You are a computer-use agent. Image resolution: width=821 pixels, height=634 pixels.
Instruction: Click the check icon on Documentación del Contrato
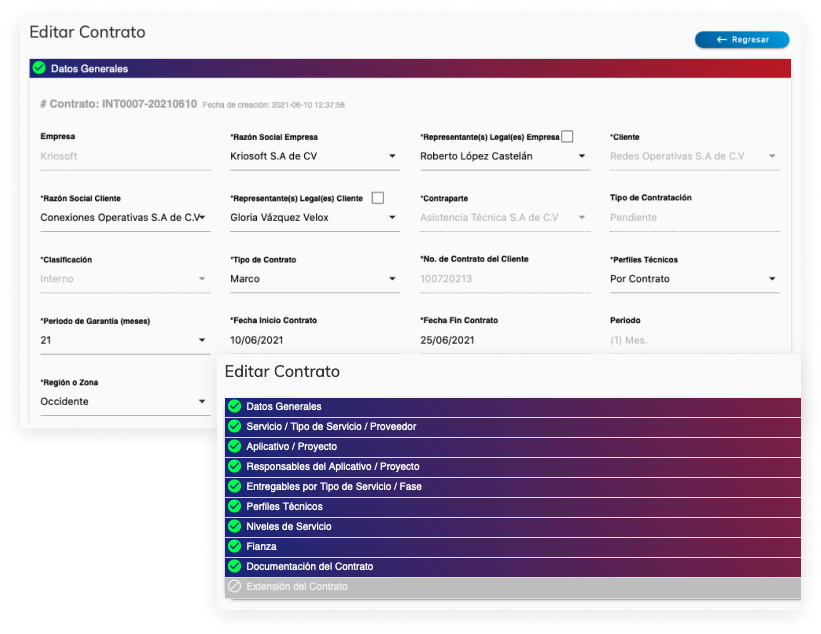pyautogui.click(x=234, y=566)
